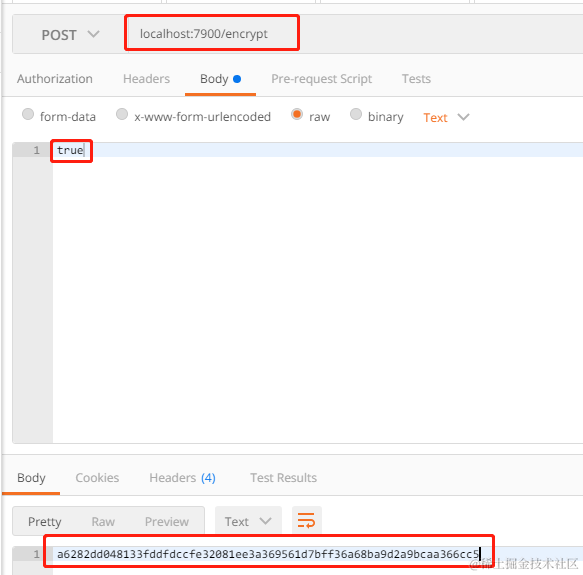Open the Test Results tab
The height and width of the screenshot is (575, 583).
click(x=283, y=478)
